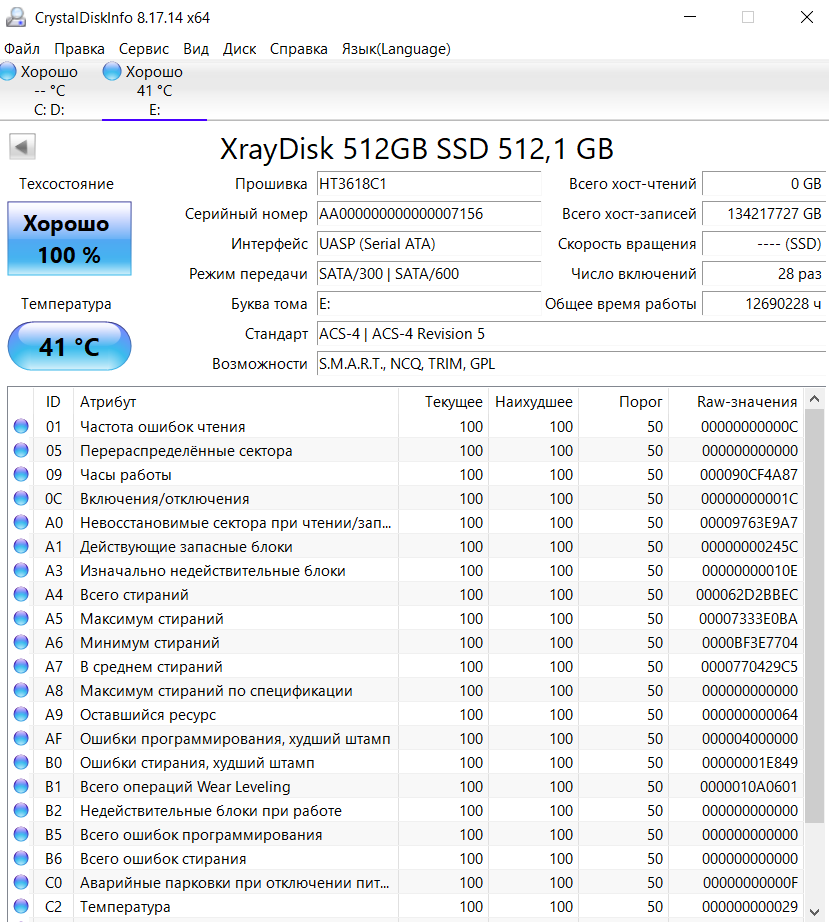
Task: Click status icon of row A6 Минимум стираний
Action: (x=21, y=642)
